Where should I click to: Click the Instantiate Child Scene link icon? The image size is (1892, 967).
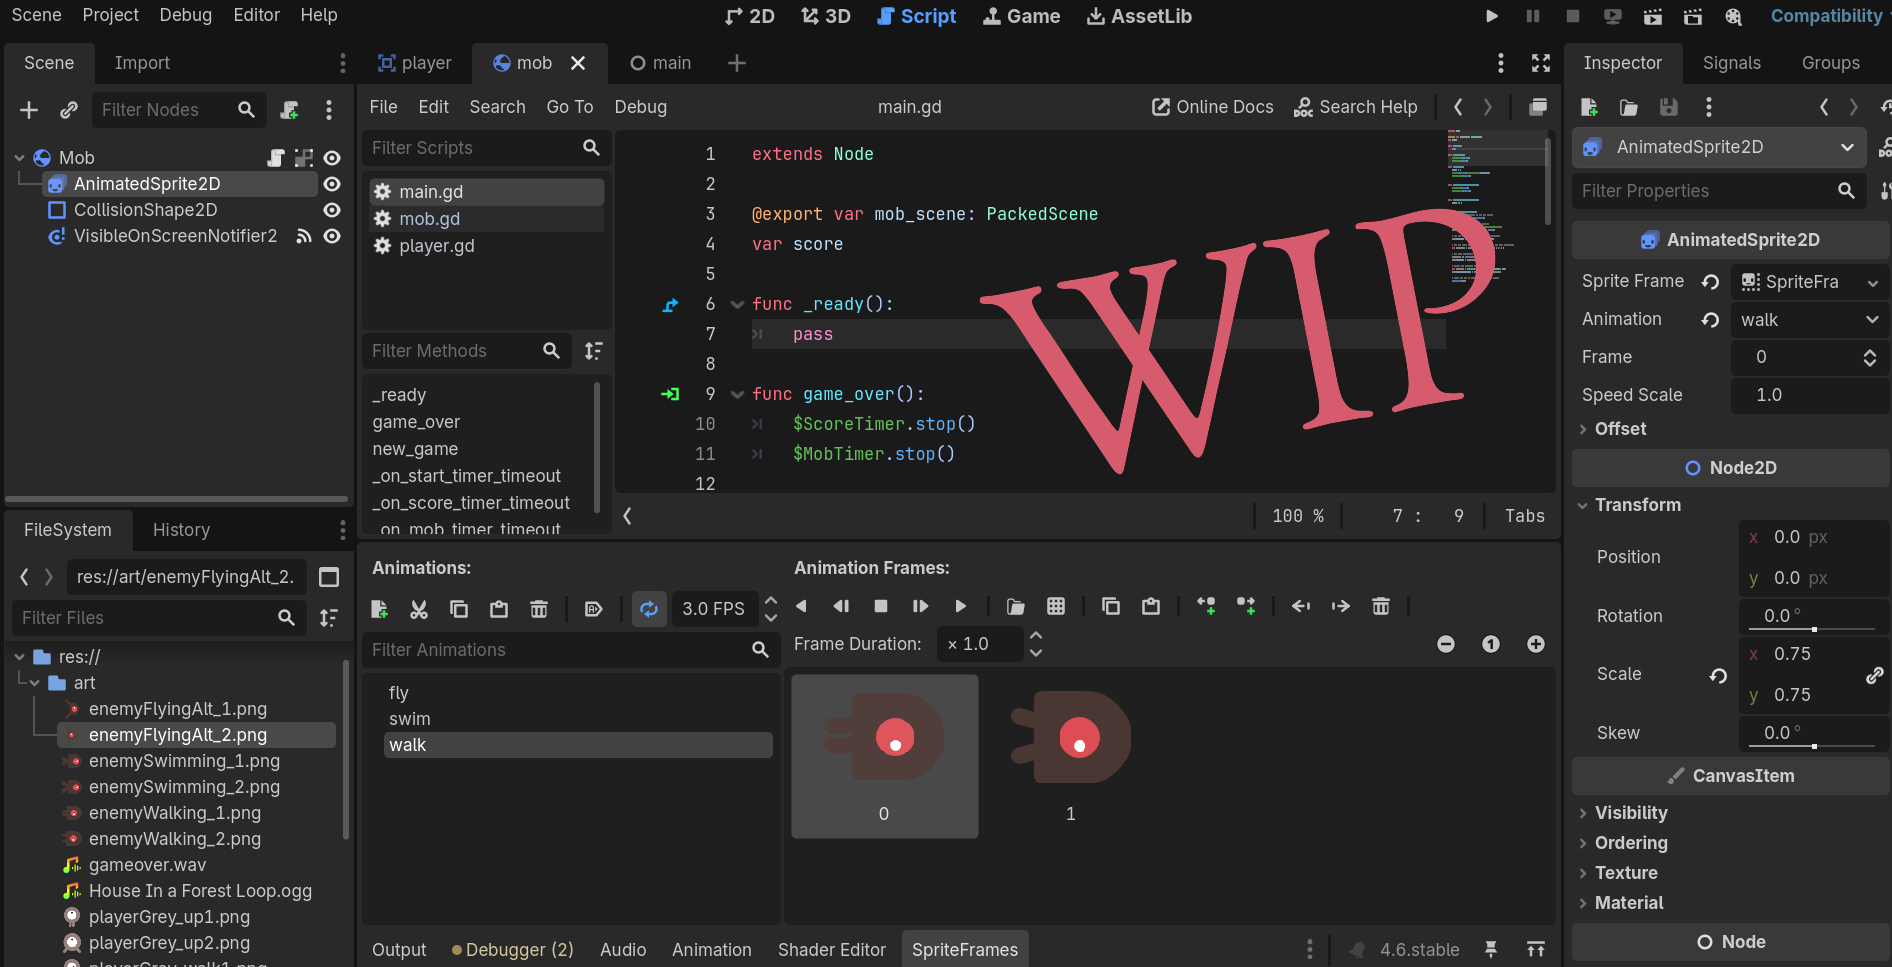click(69, 110)
